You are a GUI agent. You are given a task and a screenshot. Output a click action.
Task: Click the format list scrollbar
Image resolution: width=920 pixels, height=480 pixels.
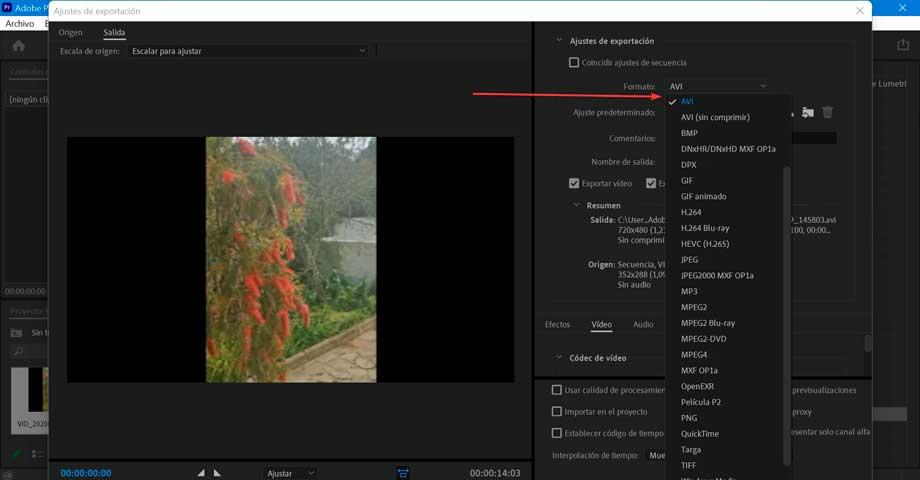point(787,316)
